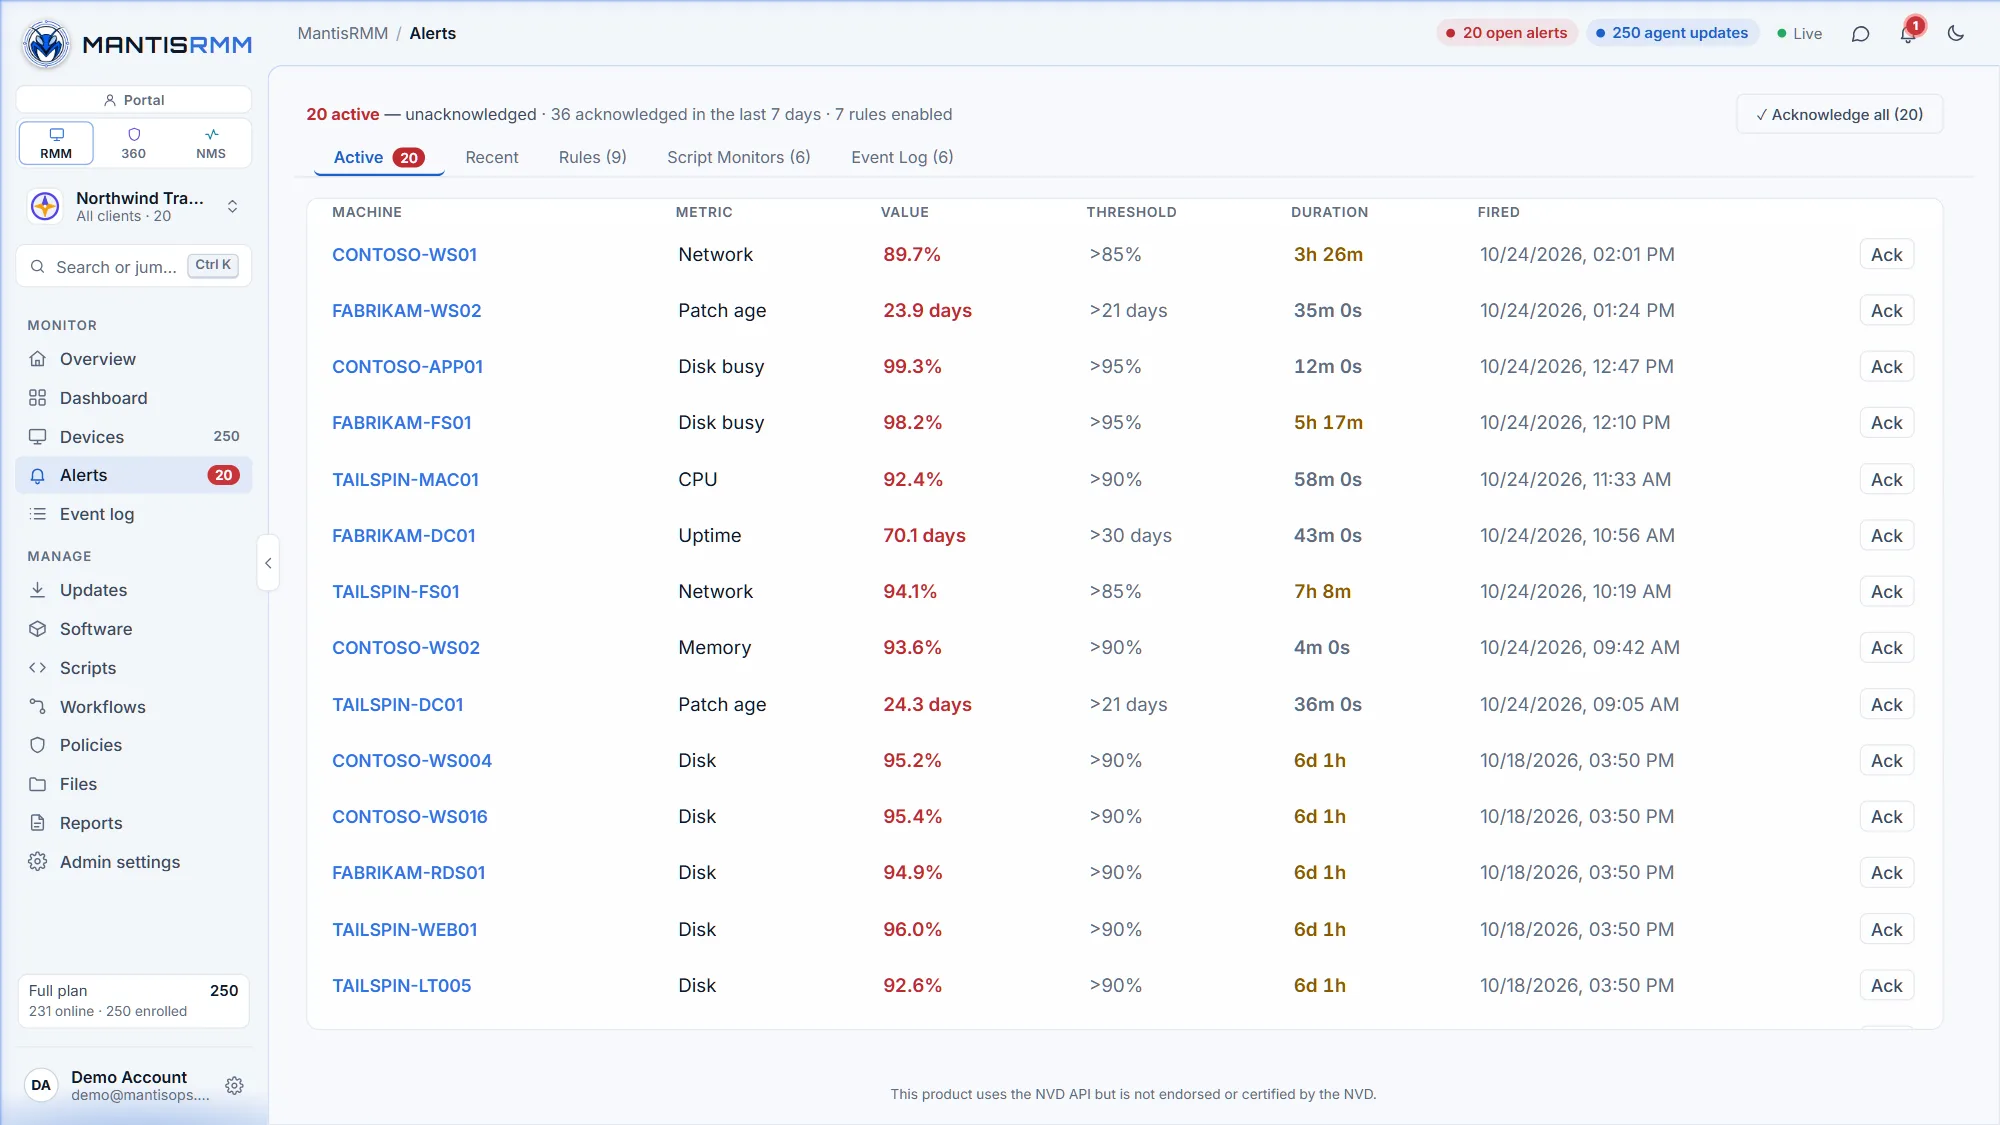Screen dimensions: 2000x1125
Task: Acknowledge the FABRIKAM-DC01 Uptime alert
Action: [x=1887, y=536]
